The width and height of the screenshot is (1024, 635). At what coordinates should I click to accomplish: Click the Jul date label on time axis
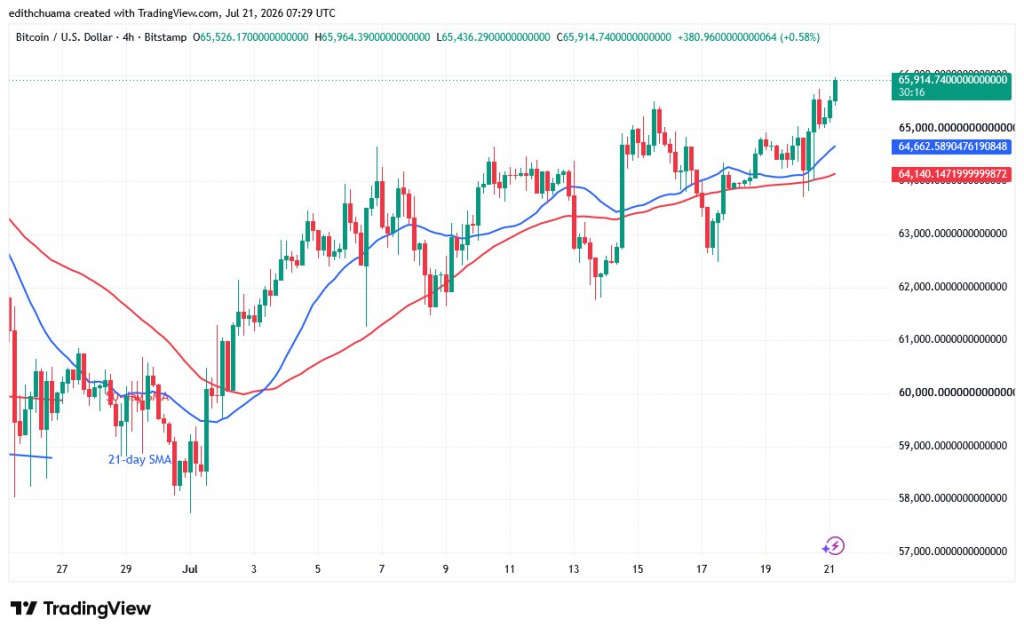point(190,569)
